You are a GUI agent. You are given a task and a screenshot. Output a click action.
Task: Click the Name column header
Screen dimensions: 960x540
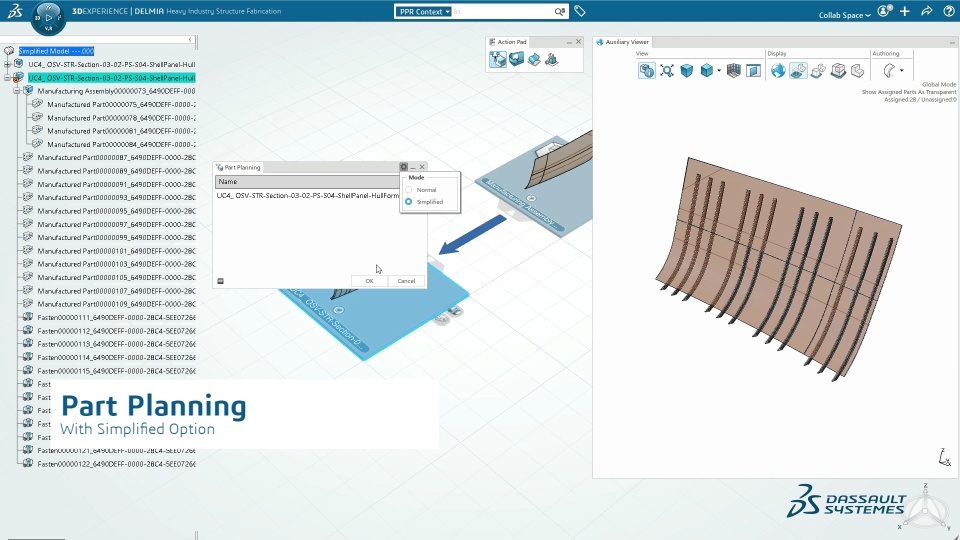[307, 182]
